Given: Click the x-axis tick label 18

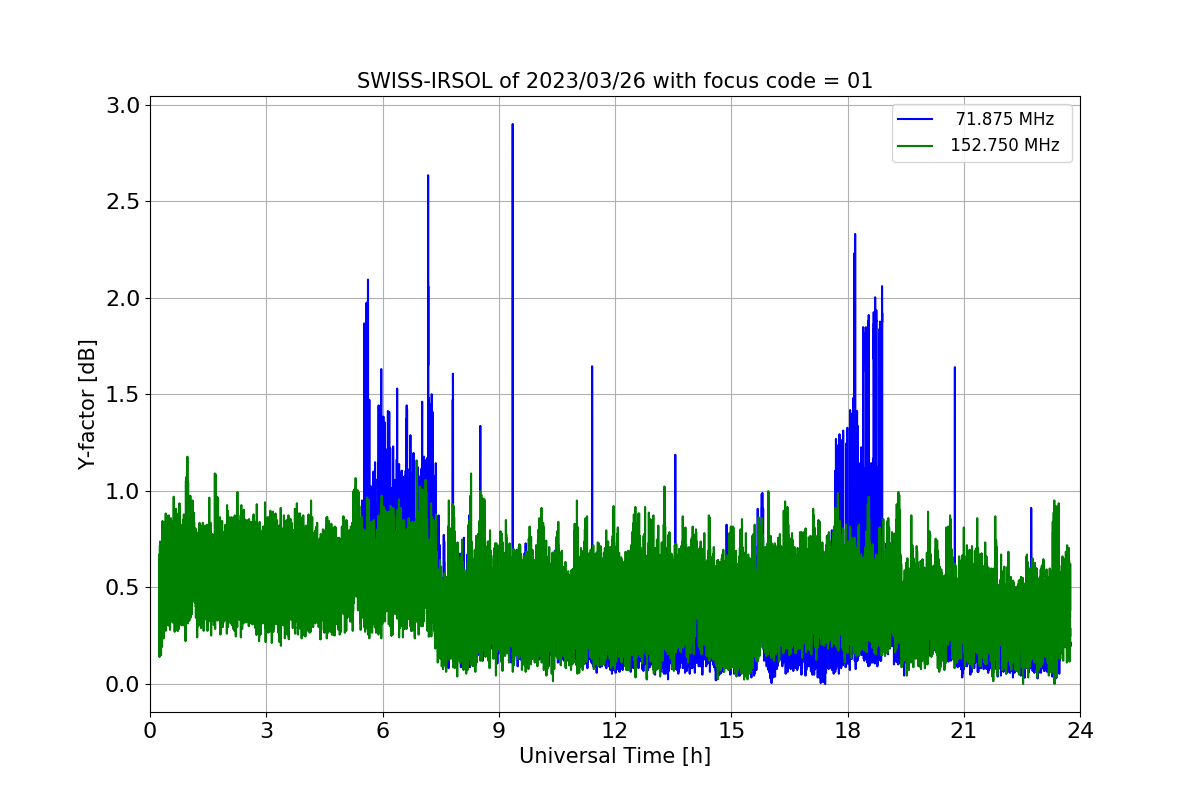Looking at the screenshot, I should (x=848, y=730).
